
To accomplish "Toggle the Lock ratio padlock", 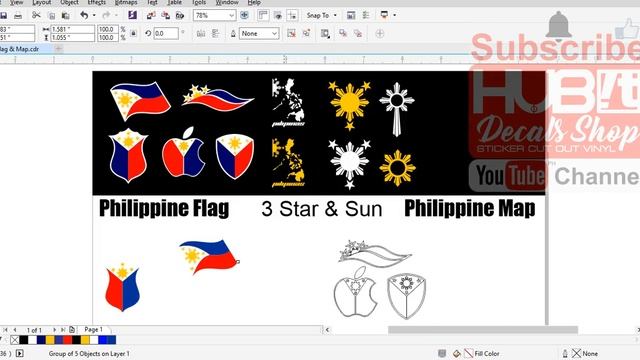I will tap(133, 33).
